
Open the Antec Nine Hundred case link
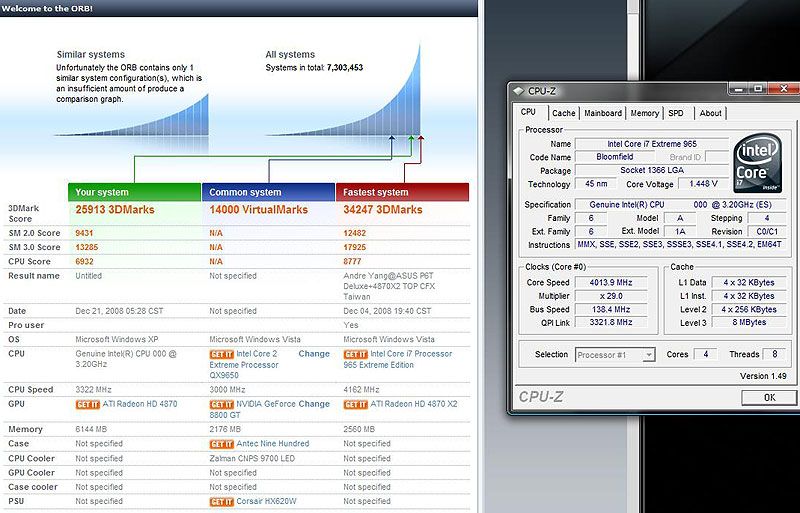272,444
